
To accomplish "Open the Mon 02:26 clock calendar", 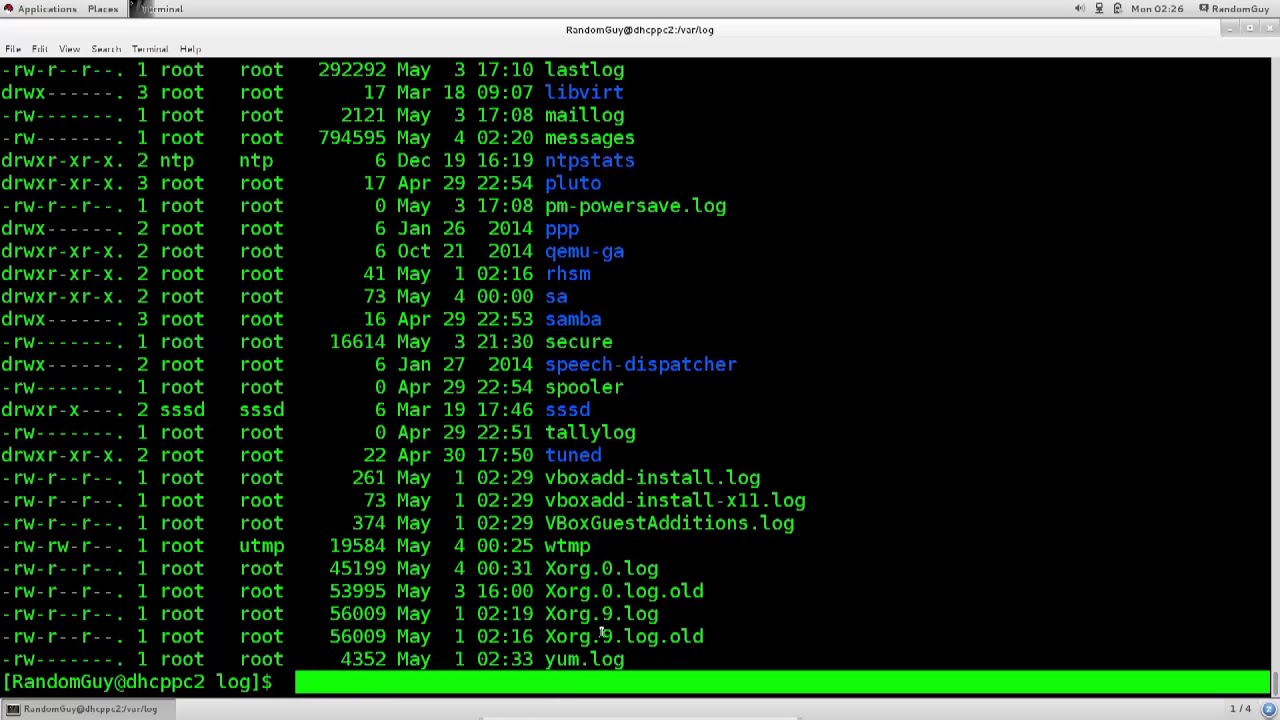I will [1157, 9].
